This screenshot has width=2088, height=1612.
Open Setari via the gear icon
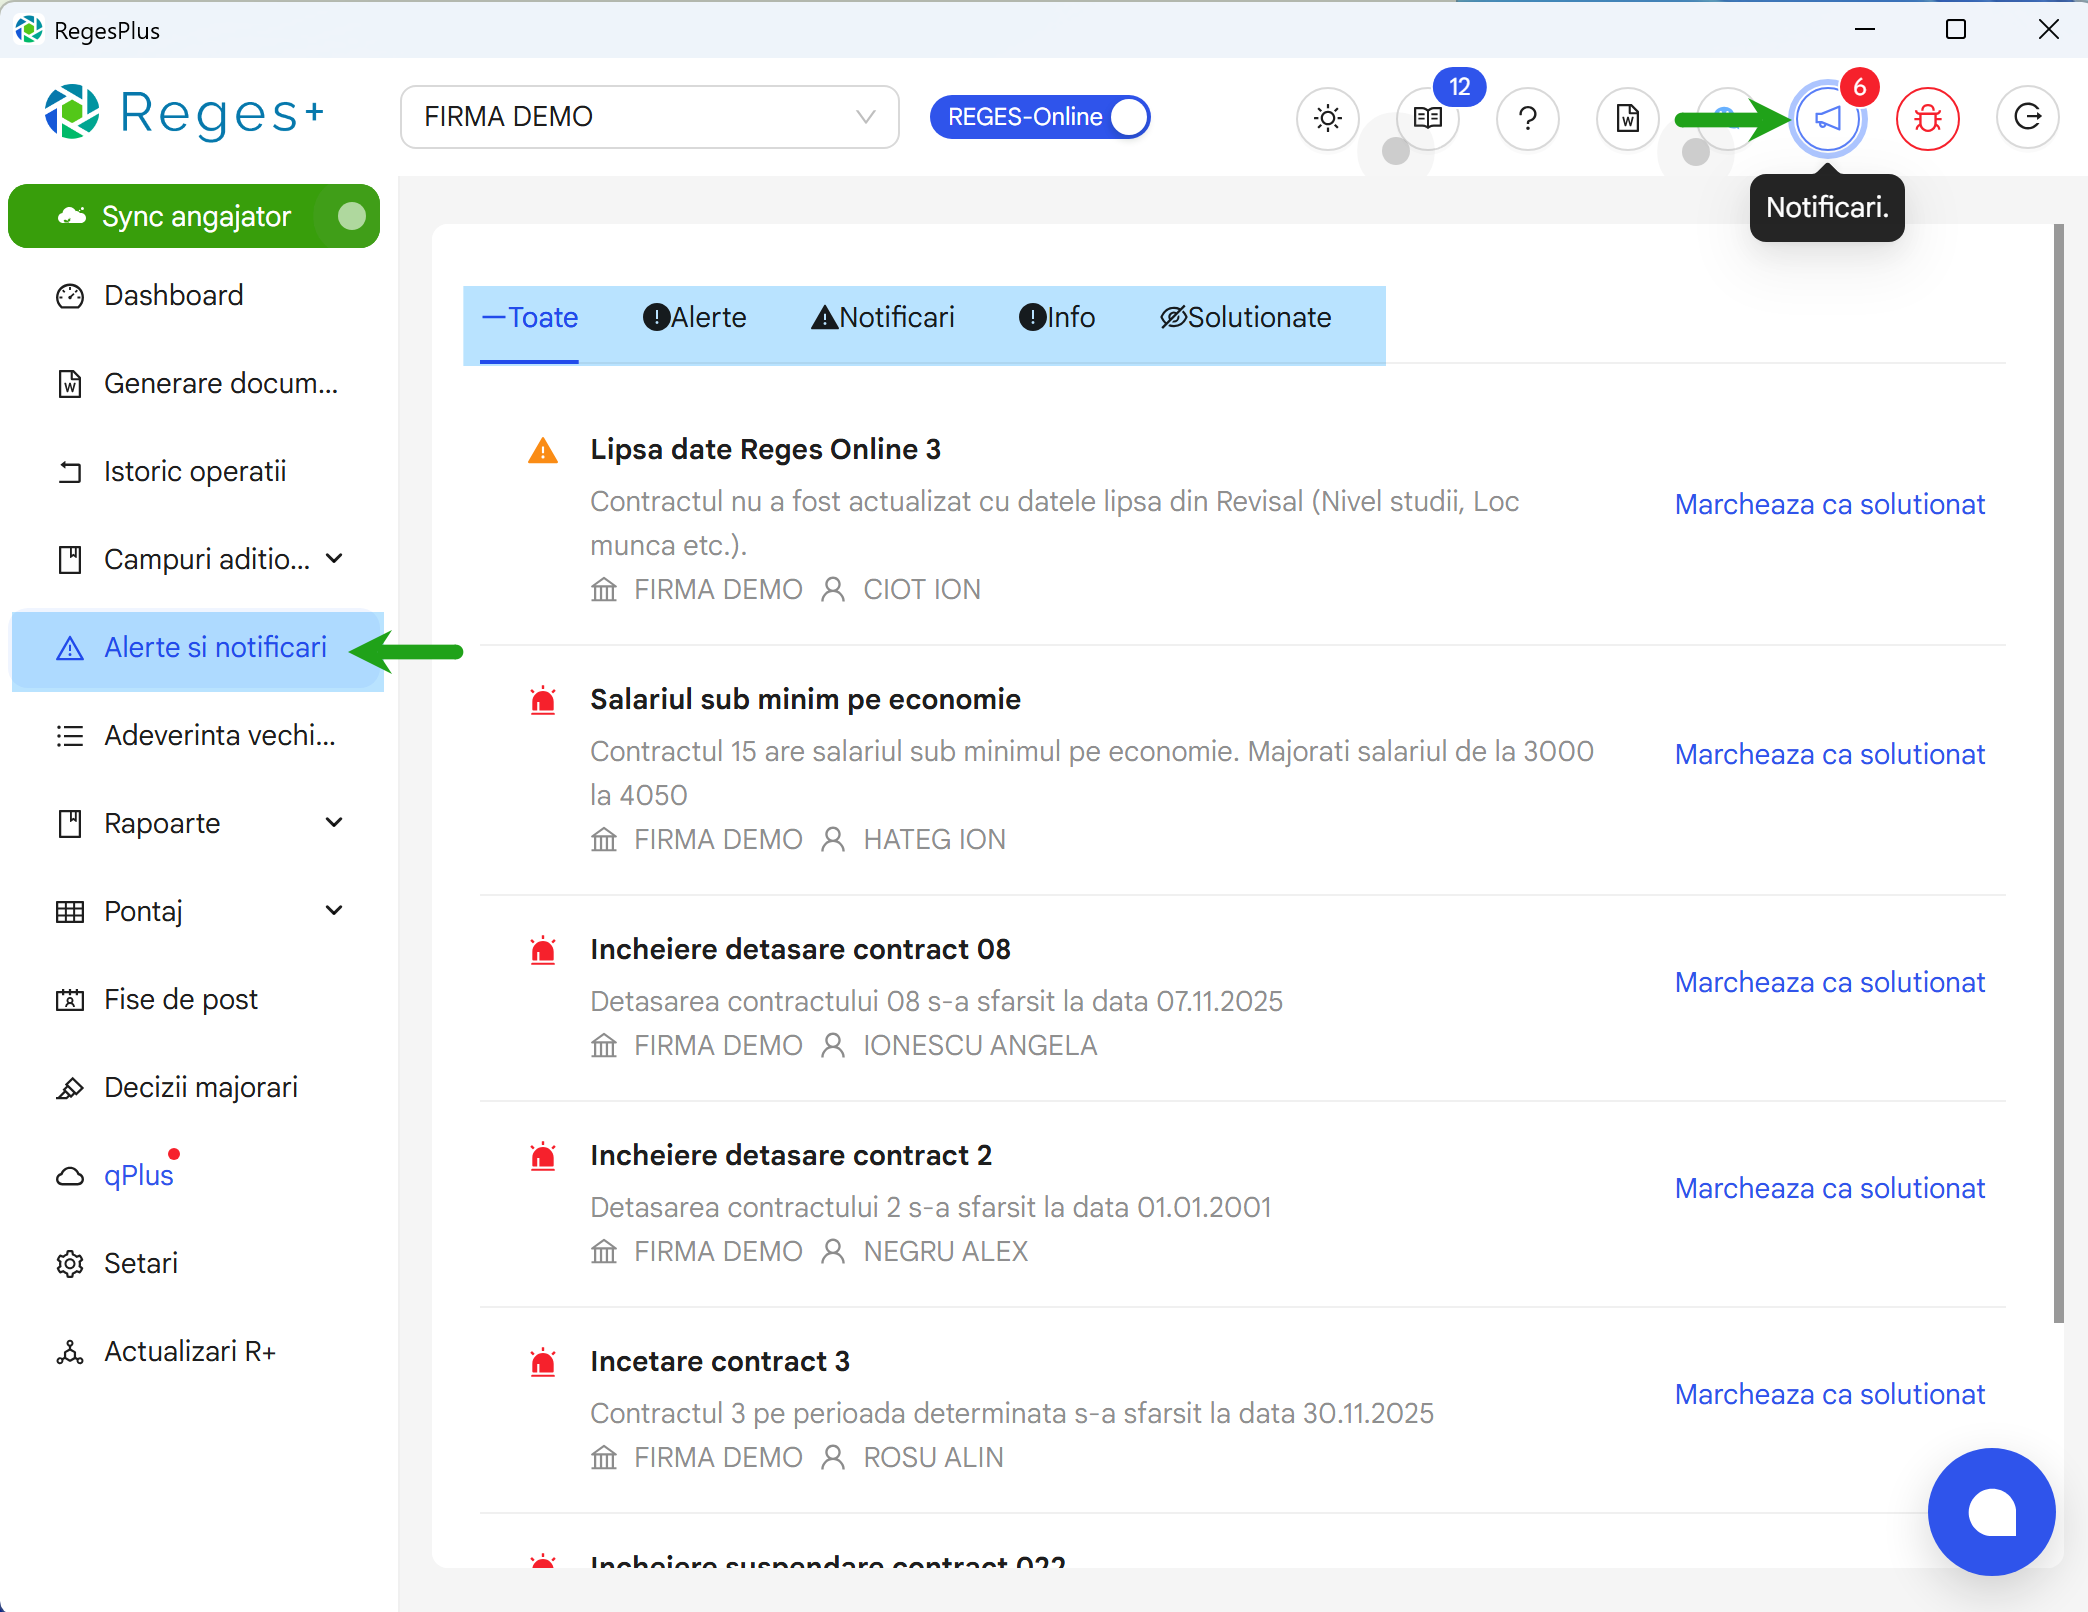tap(140, 1263)
